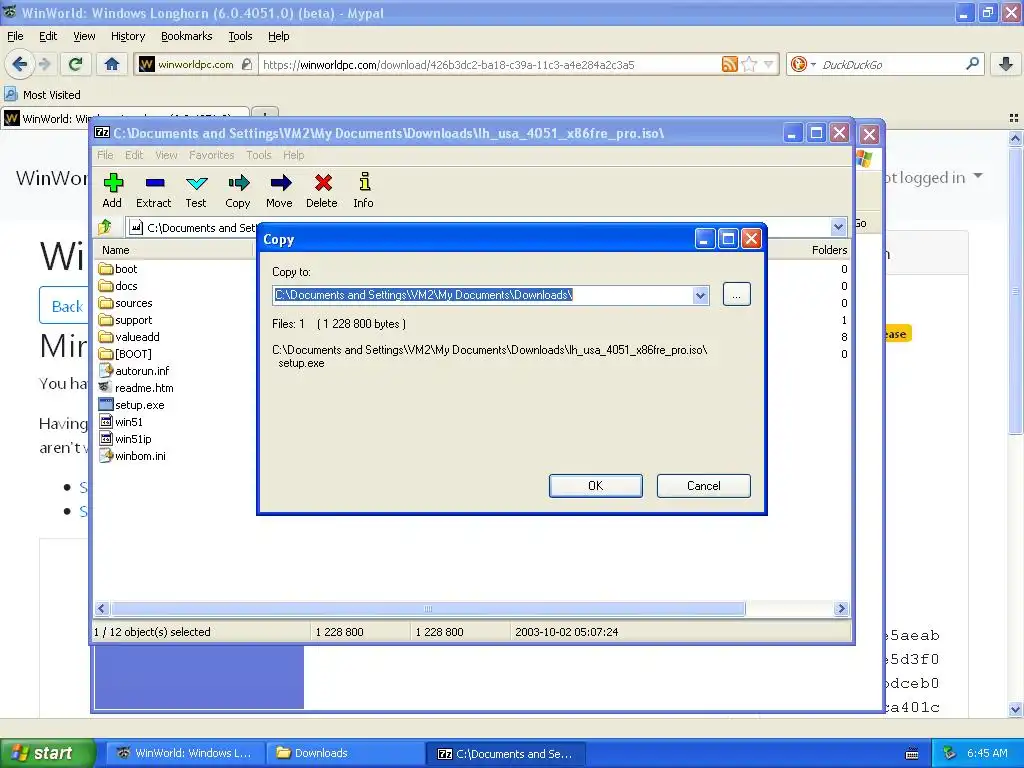Click the Info toolbar icon
1024x768 pixels.
pyautogui.click(x=364, y=182)
